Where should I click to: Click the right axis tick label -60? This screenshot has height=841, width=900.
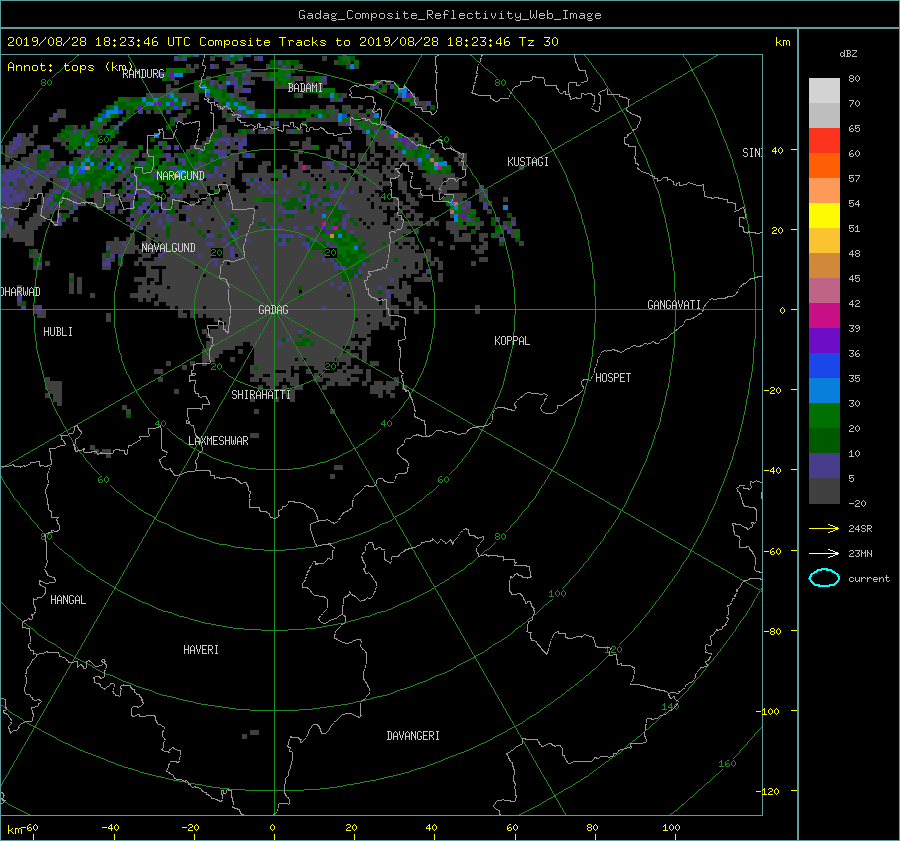pyautogui.click(x=771, y=551)
